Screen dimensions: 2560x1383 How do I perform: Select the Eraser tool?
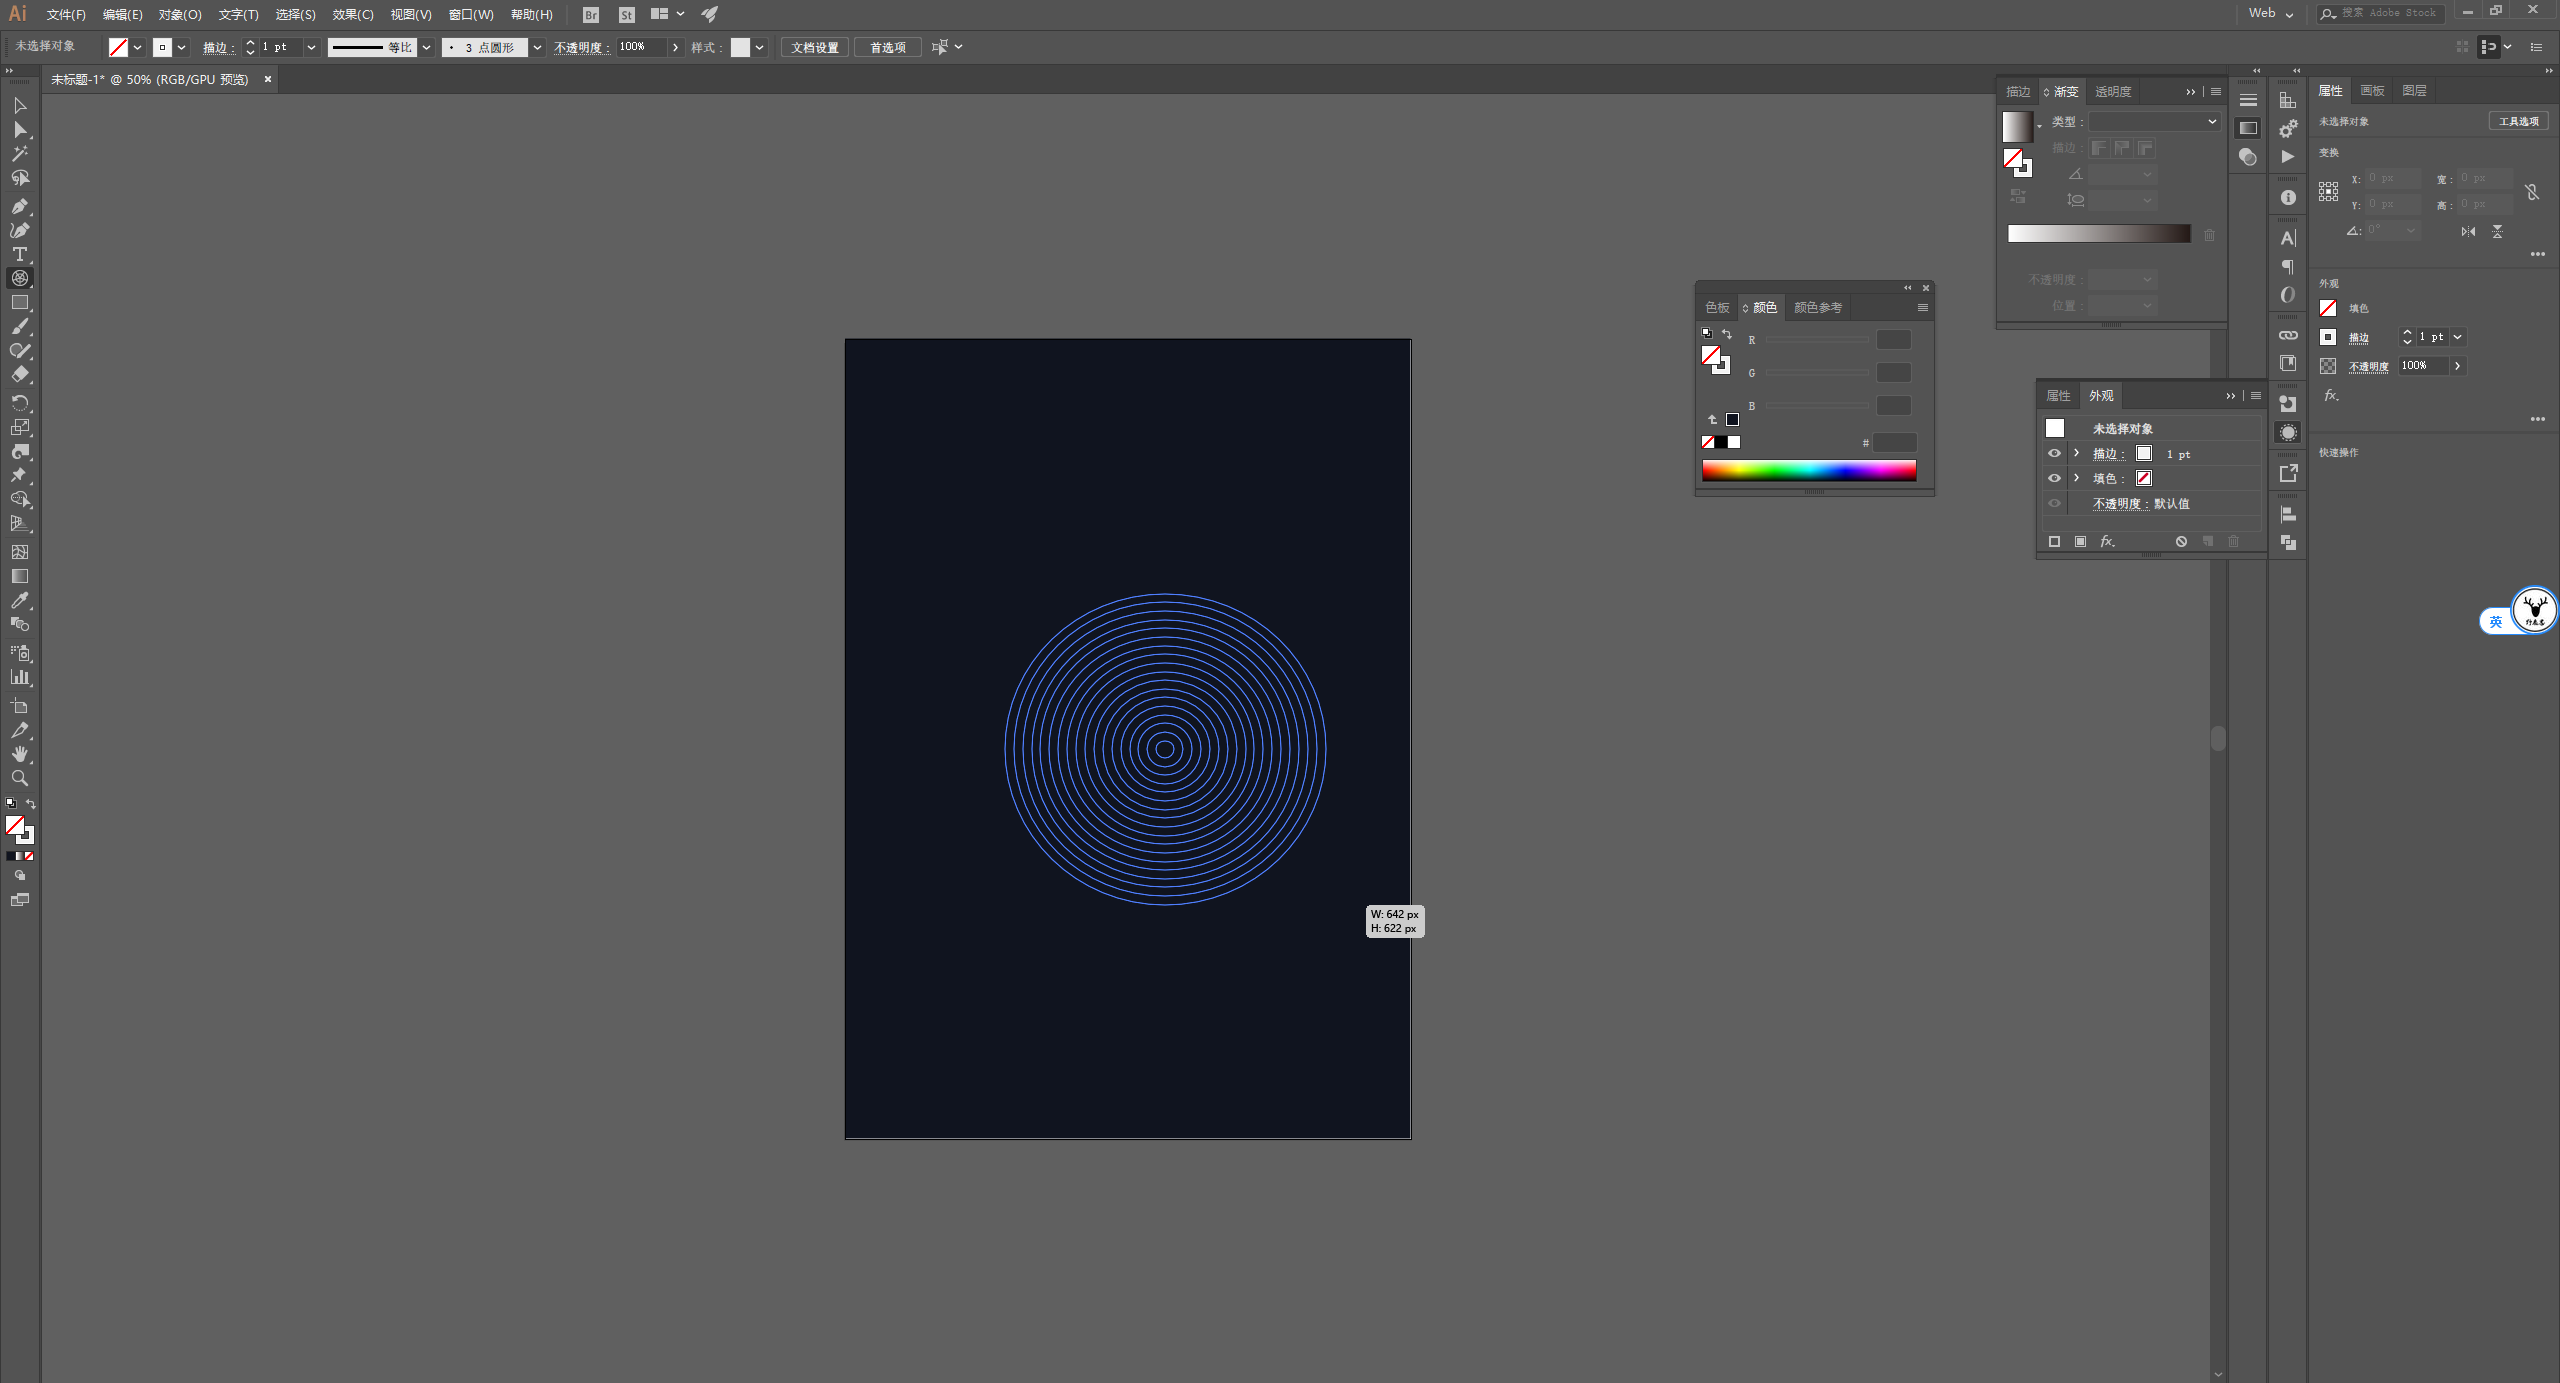(19, 374)
